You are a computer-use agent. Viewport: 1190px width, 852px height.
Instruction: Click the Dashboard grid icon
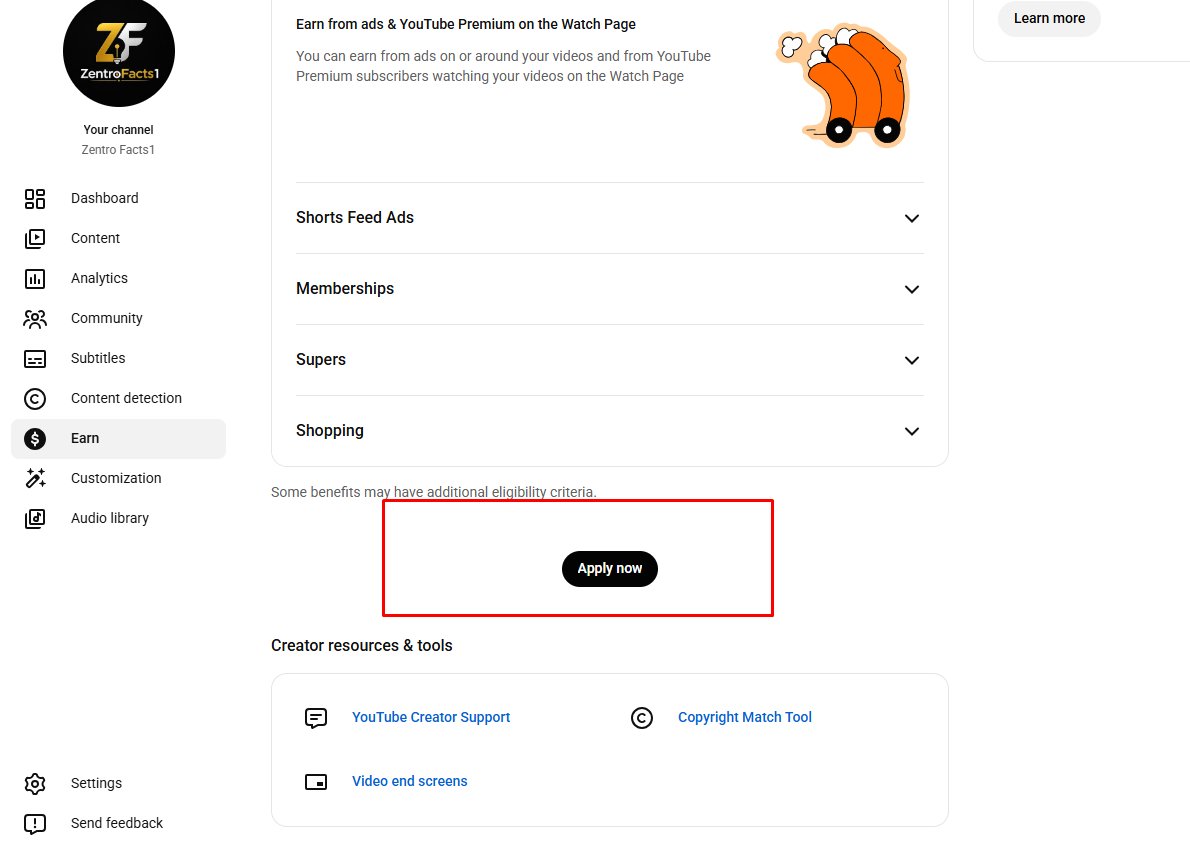[35, 199]
